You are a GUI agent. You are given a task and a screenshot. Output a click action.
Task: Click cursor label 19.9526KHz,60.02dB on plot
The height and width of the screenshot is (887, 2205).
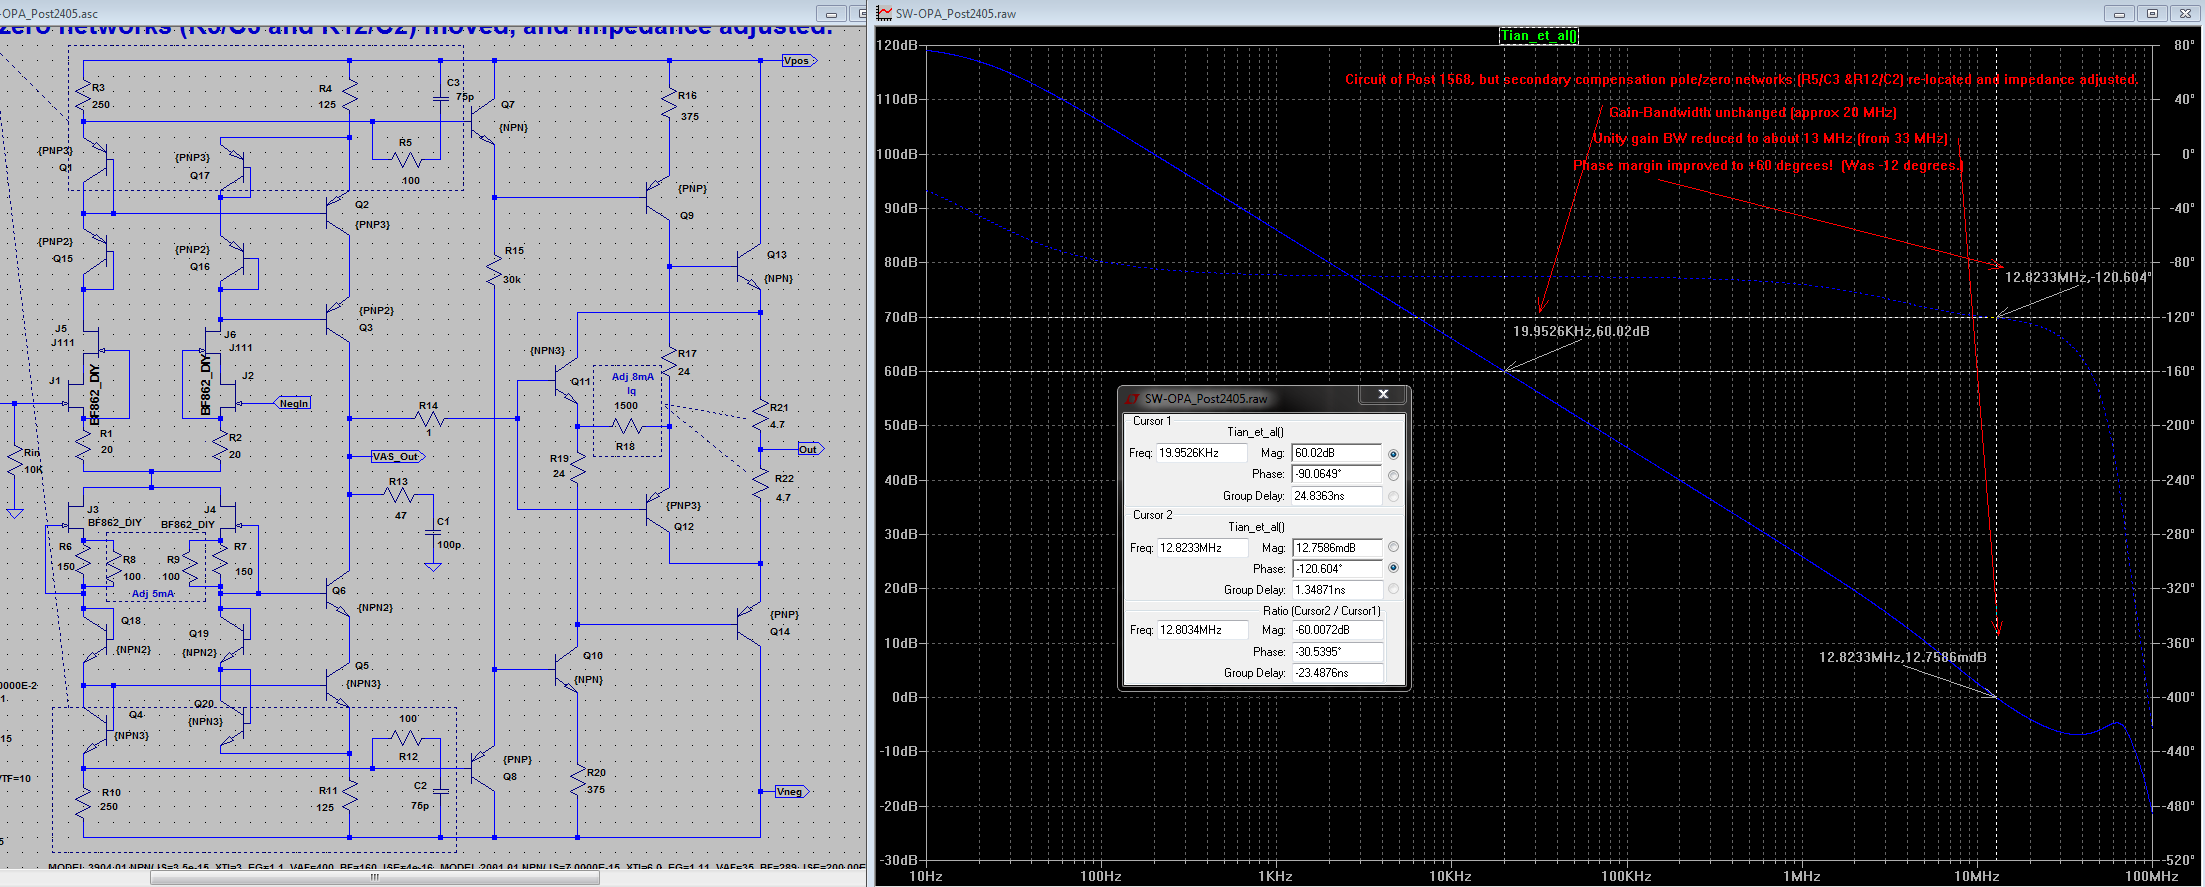1581,331
